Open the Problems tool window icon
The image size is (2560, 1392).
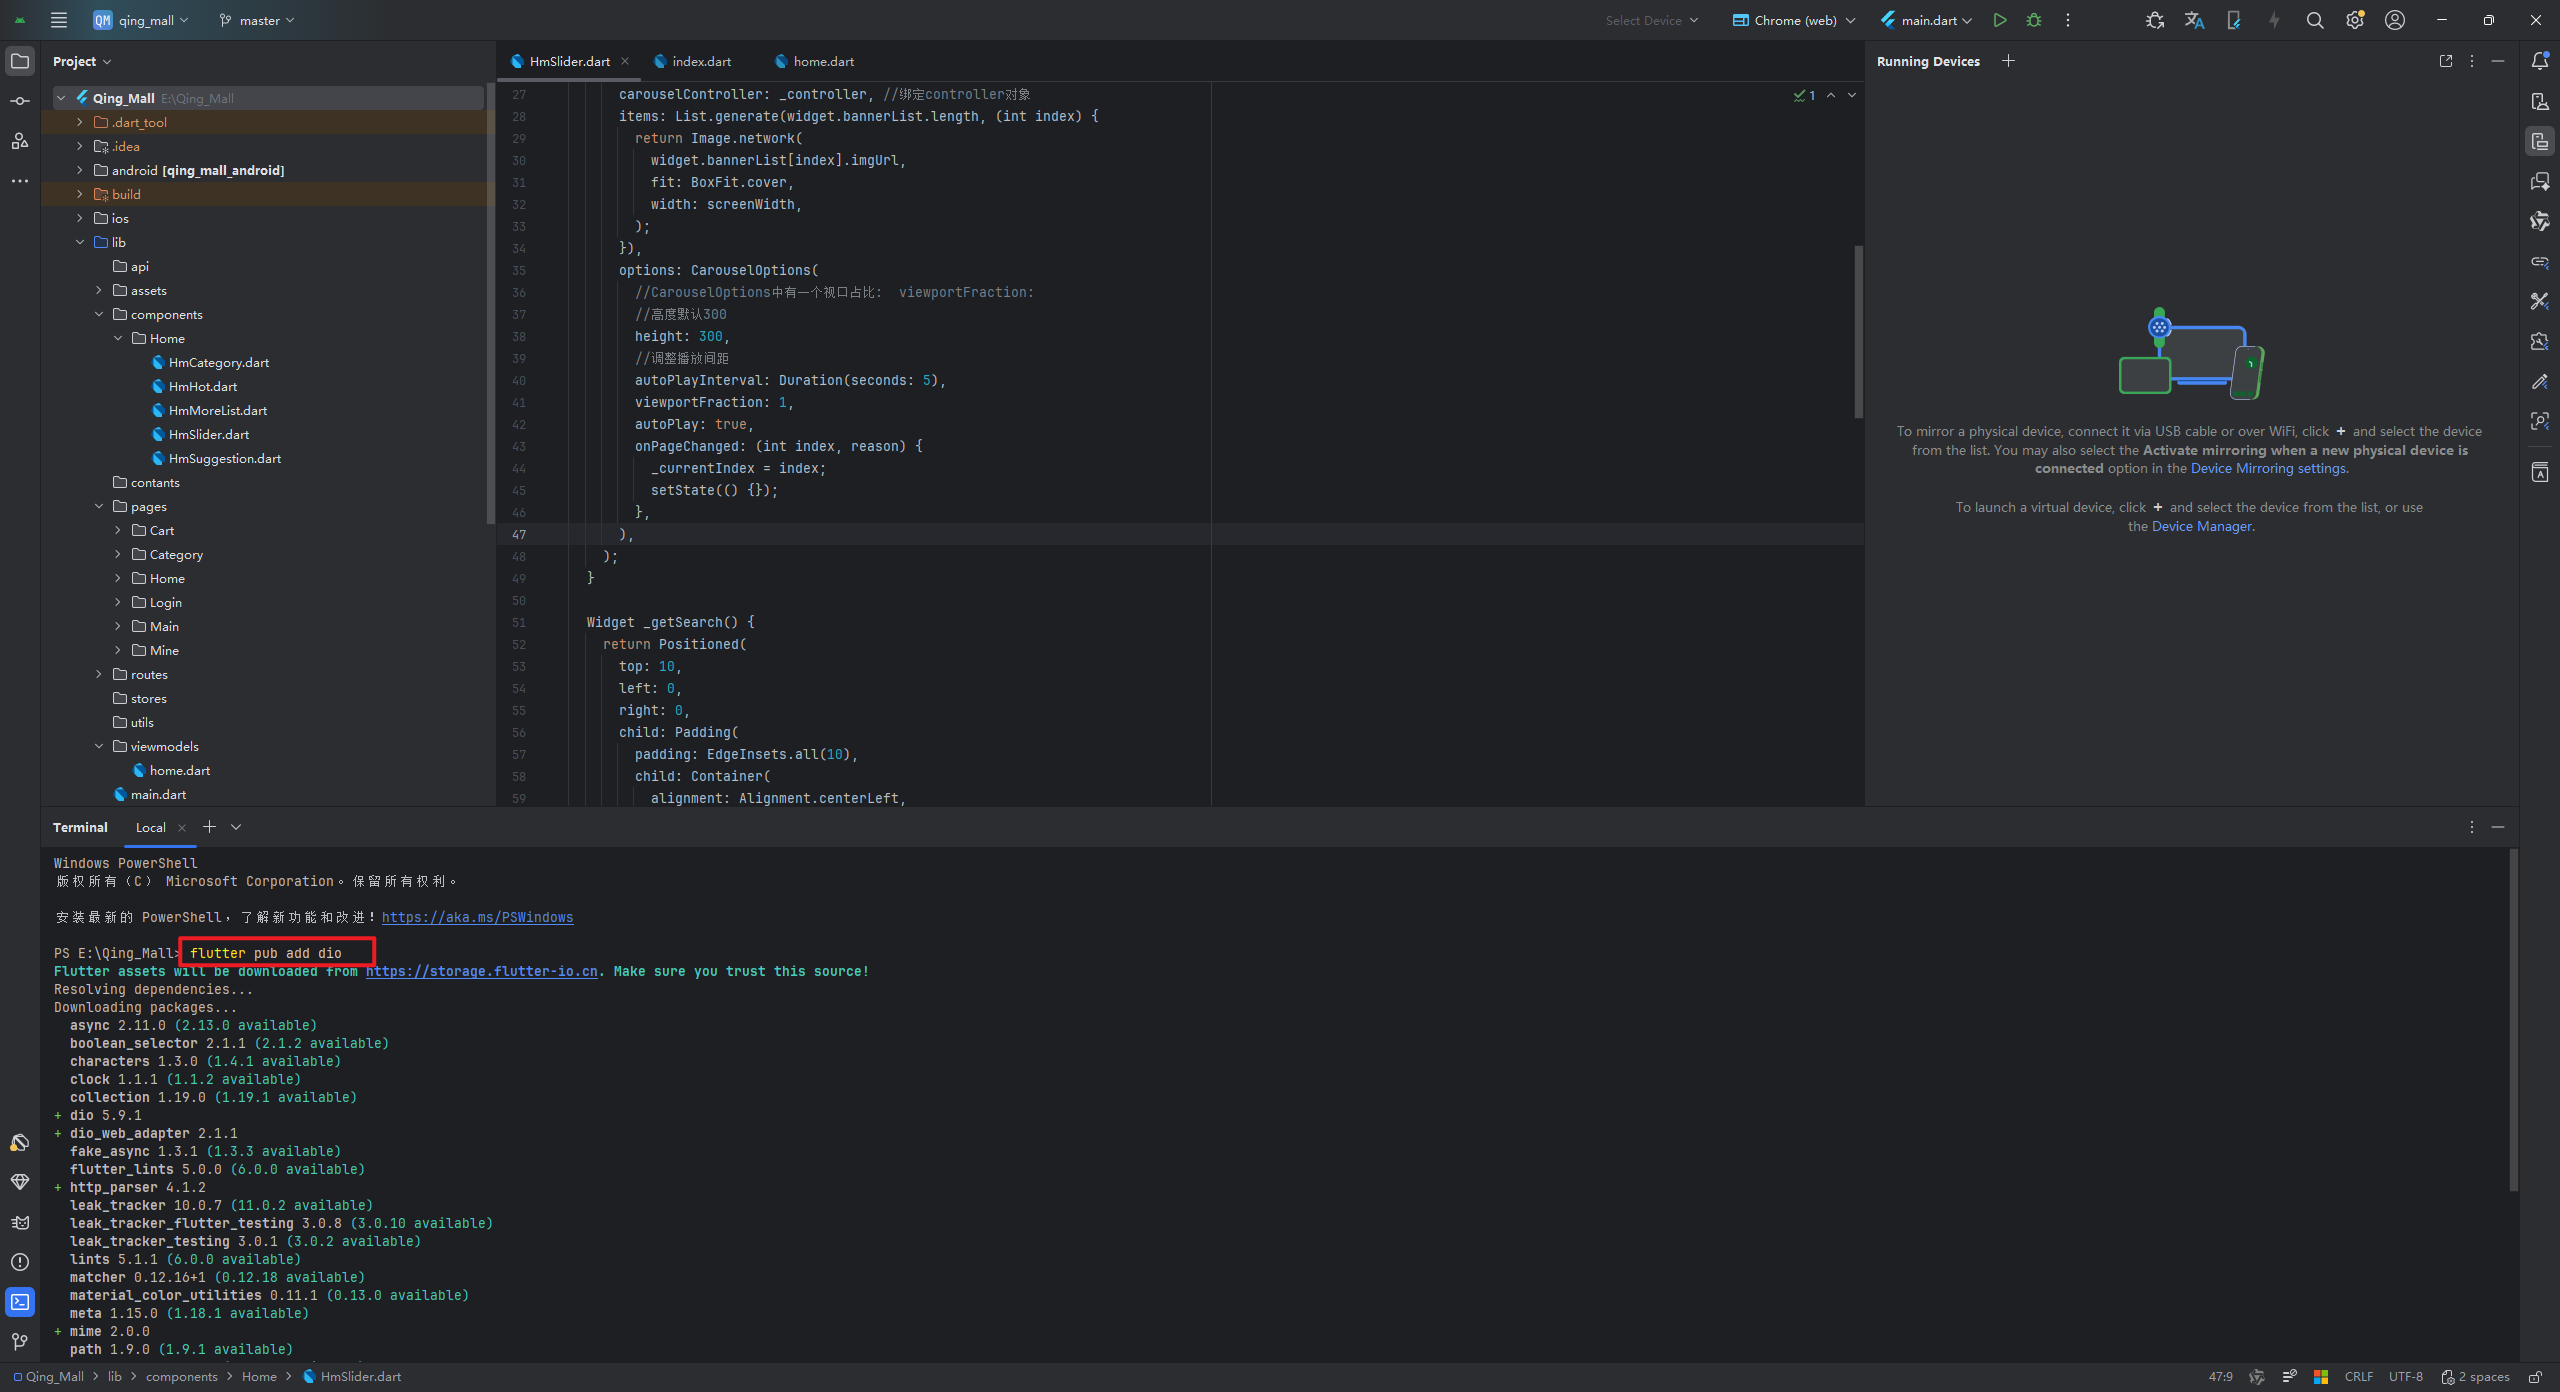tap(20, 1262)
